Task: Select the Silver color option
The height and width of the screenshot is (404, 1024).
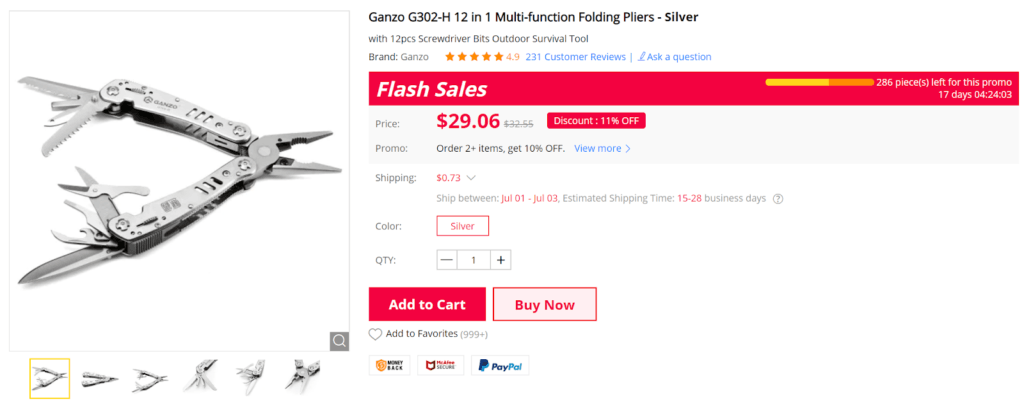Action: [462, 226]
